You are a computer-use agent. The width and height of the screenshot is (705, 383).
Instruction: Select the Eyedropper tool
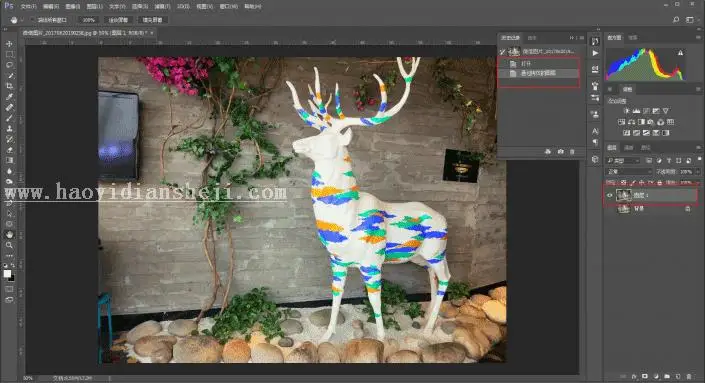click(x=9, y=97)
